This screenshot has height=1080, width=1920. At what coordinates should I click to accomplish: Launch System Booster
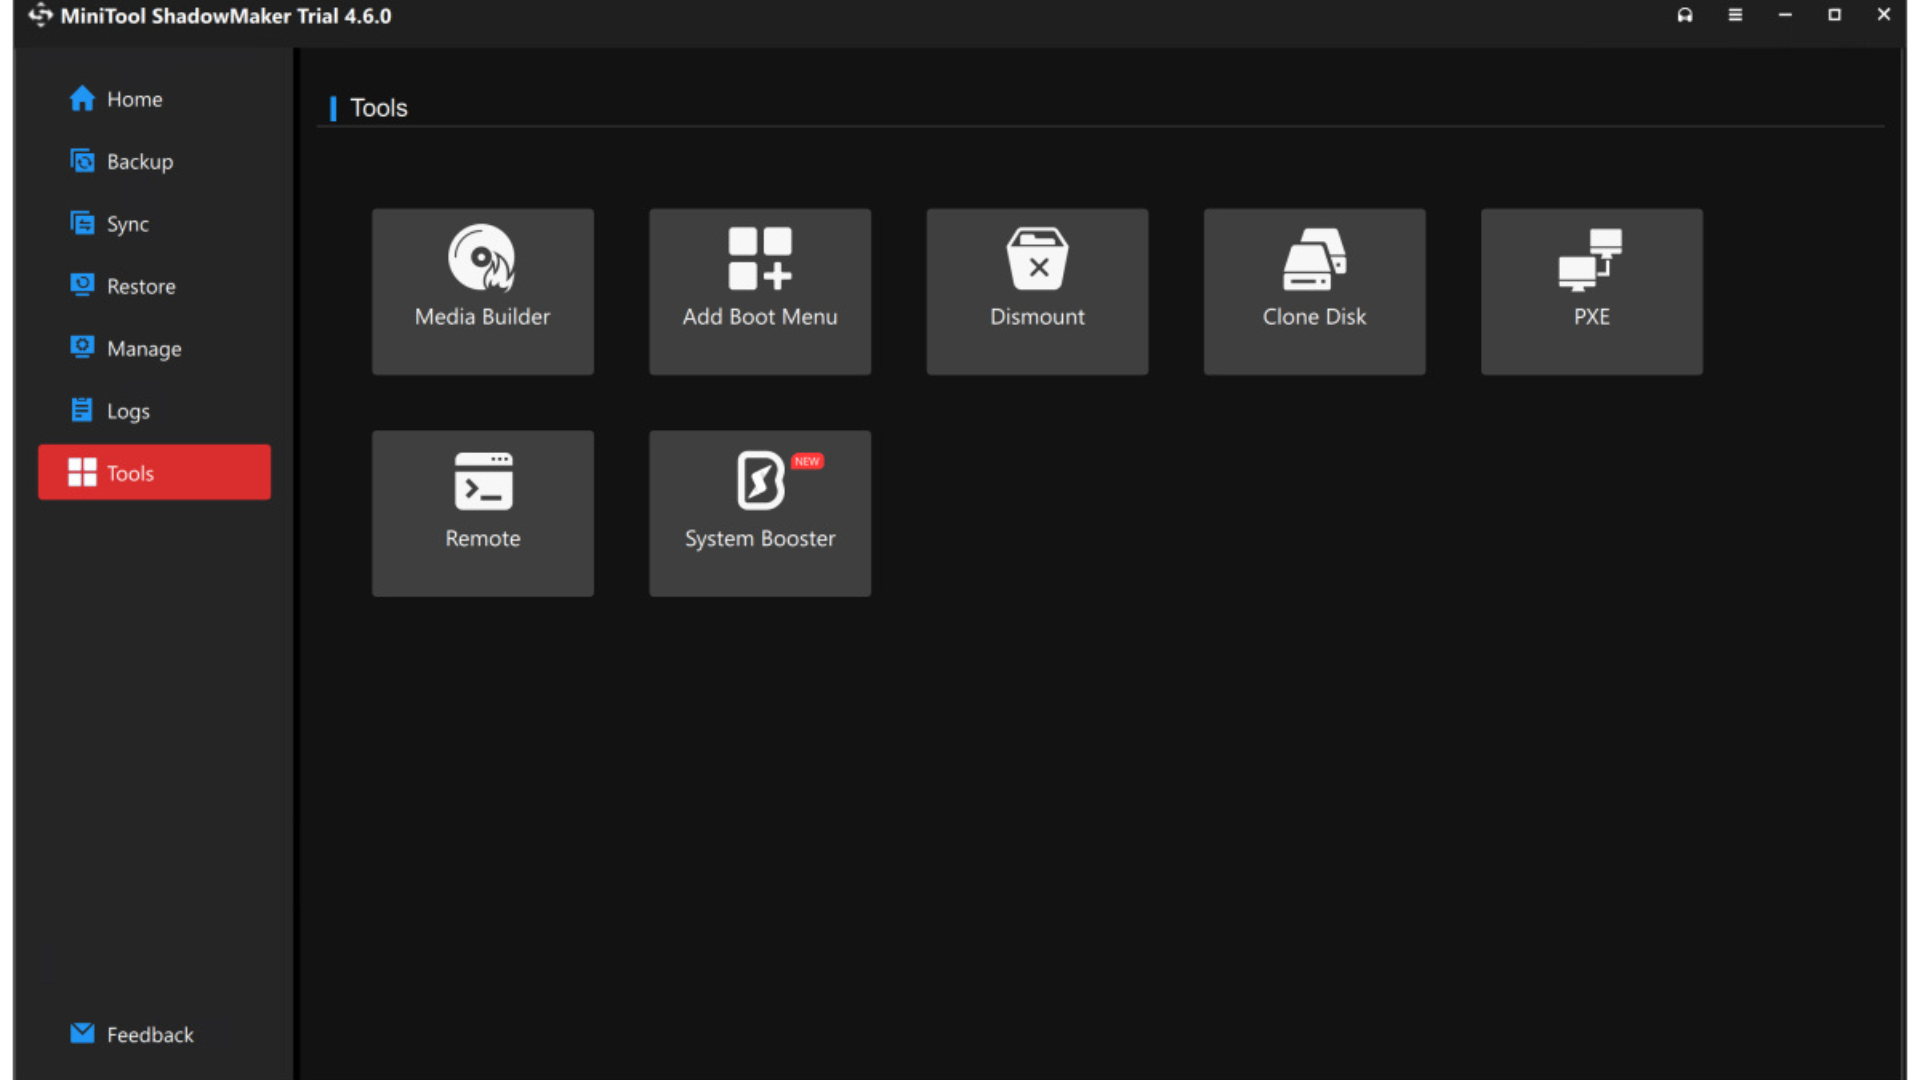tap(759, 513)
